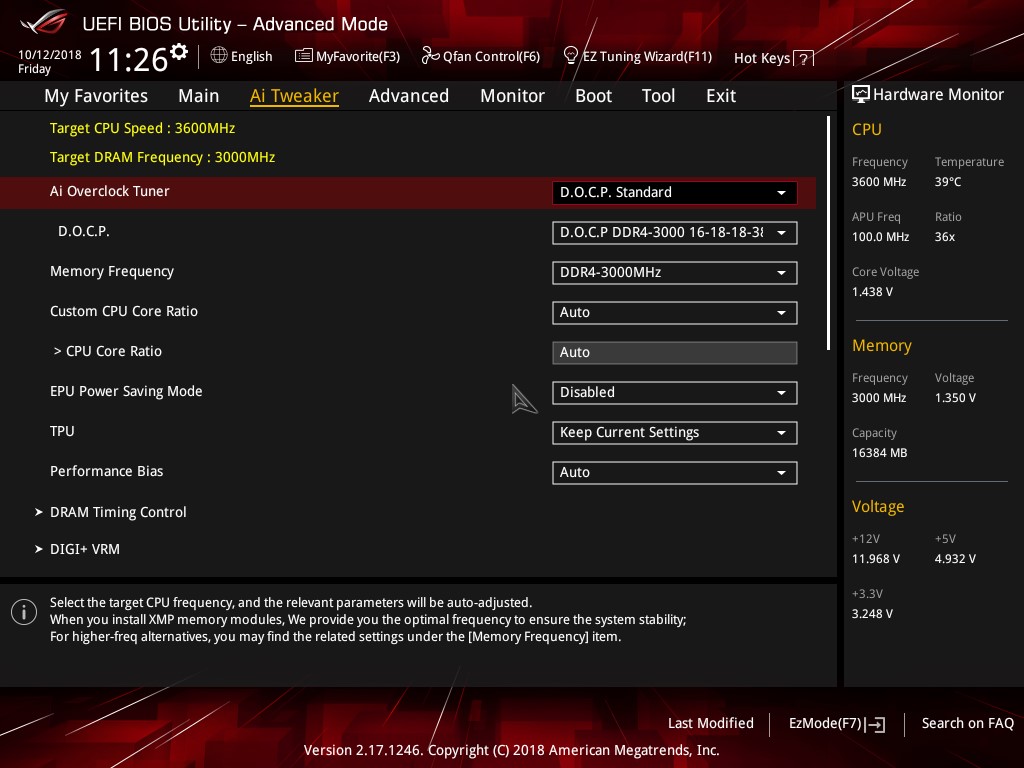Image resolution: width=1024 pixels, height=768 pixels.
Task: Open Qfan Control(F6)
Action: click(x=491, y=56)
